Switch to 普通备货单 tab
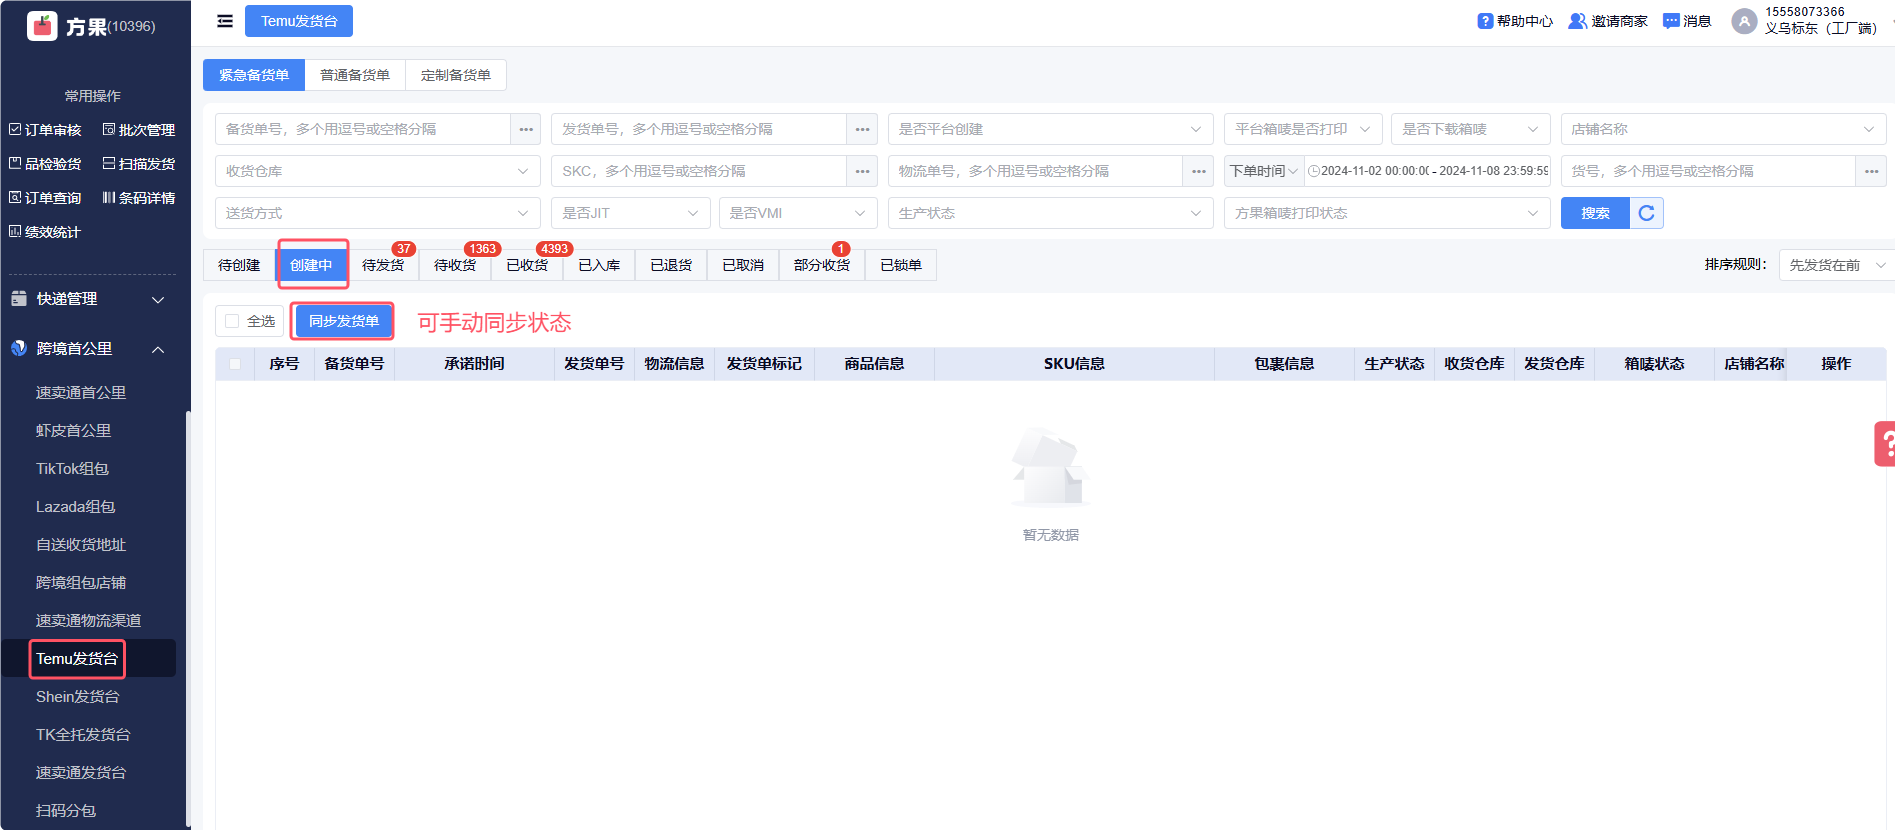This screenshot has height=830, width=1895. [x=355, y=75]
